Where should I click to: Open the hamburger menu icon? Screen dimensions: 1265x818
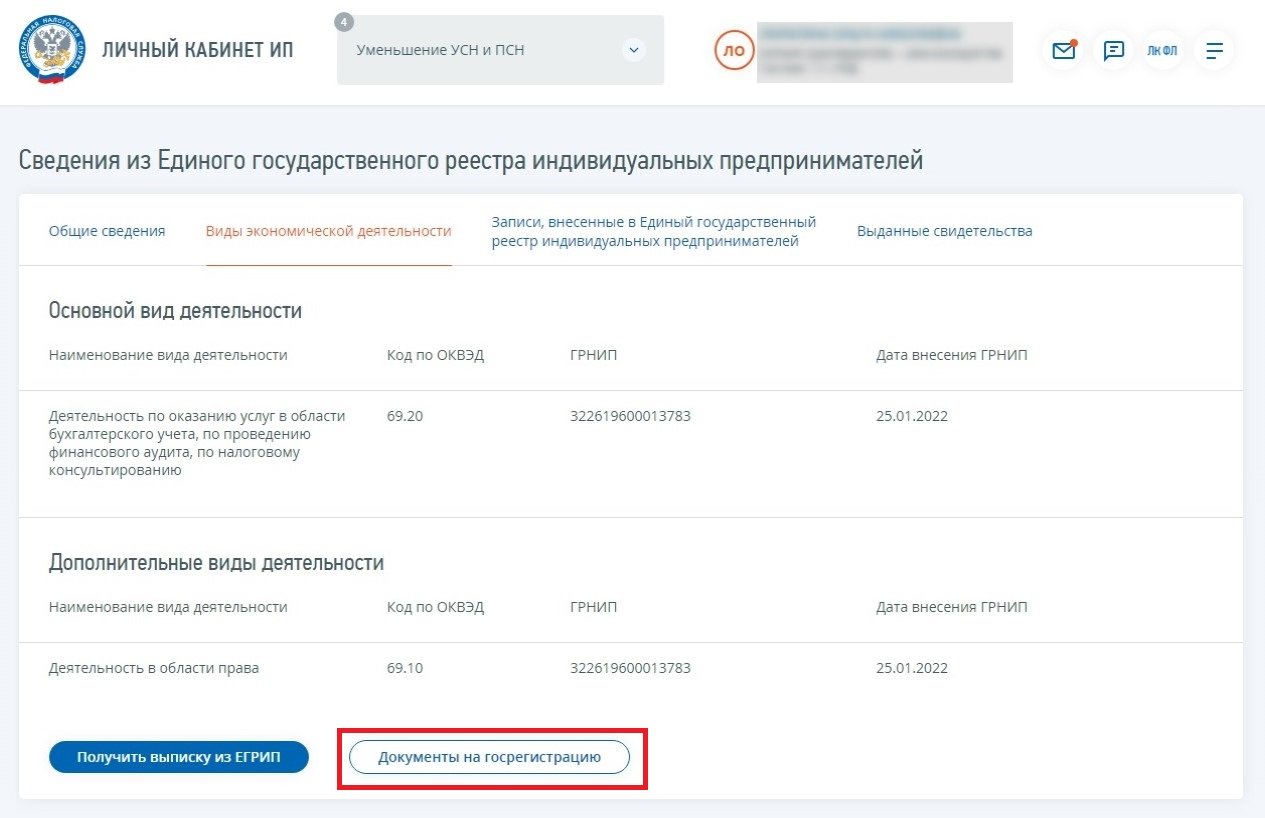pos(1214,51)
